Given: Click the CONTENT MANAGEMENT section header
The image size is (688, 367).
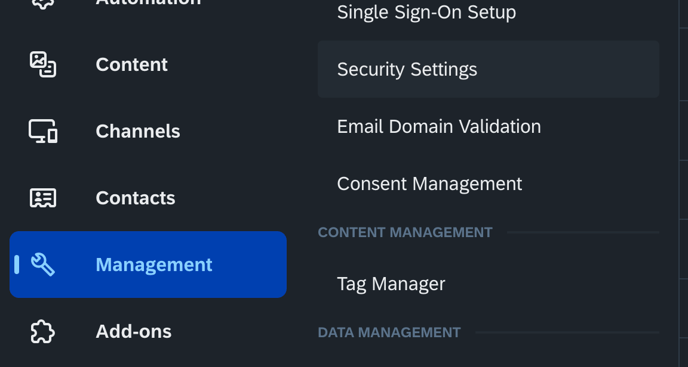Looking at the screenshot, I should tap(405, 232).
